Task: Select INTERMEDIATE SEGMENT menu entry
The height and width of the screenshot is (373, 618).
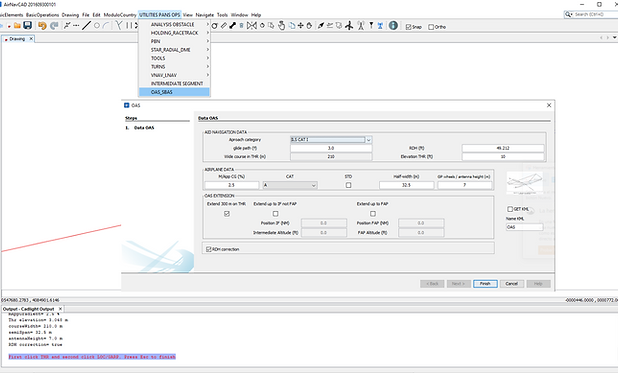Action: point(174,84)
